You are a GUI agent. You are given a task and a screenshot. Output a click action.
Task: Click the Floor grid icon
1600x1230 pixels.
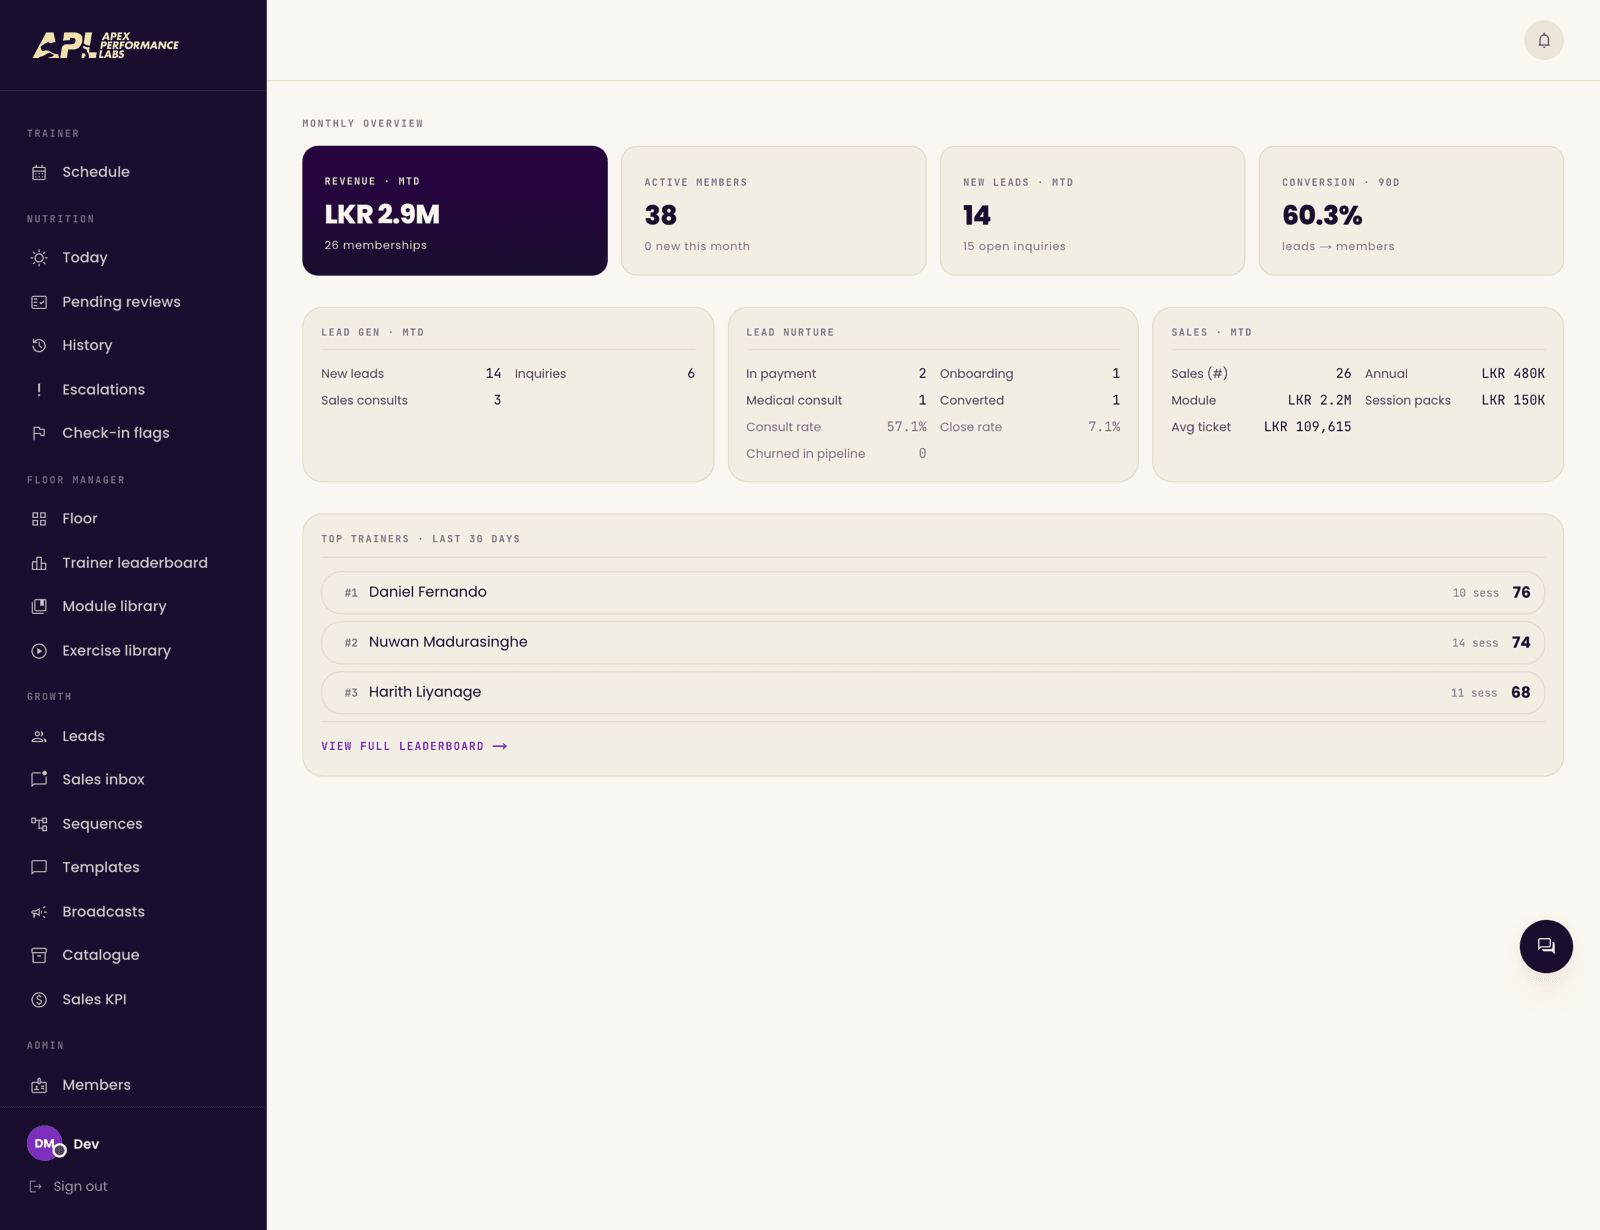tap(39, 519)
